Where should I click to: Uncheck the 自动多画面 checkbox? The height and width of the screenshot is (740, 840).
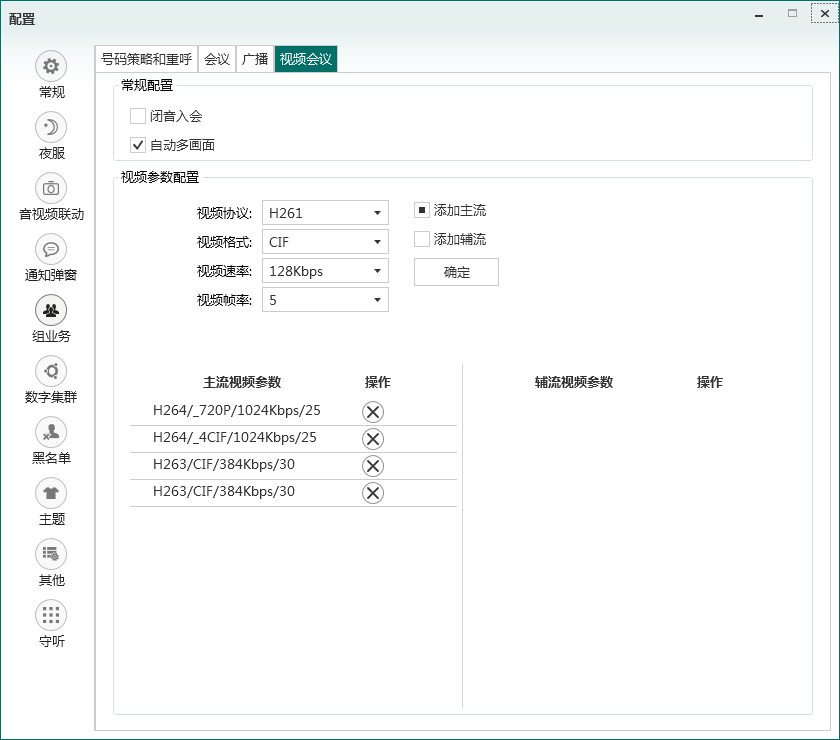tap(138, 146)
